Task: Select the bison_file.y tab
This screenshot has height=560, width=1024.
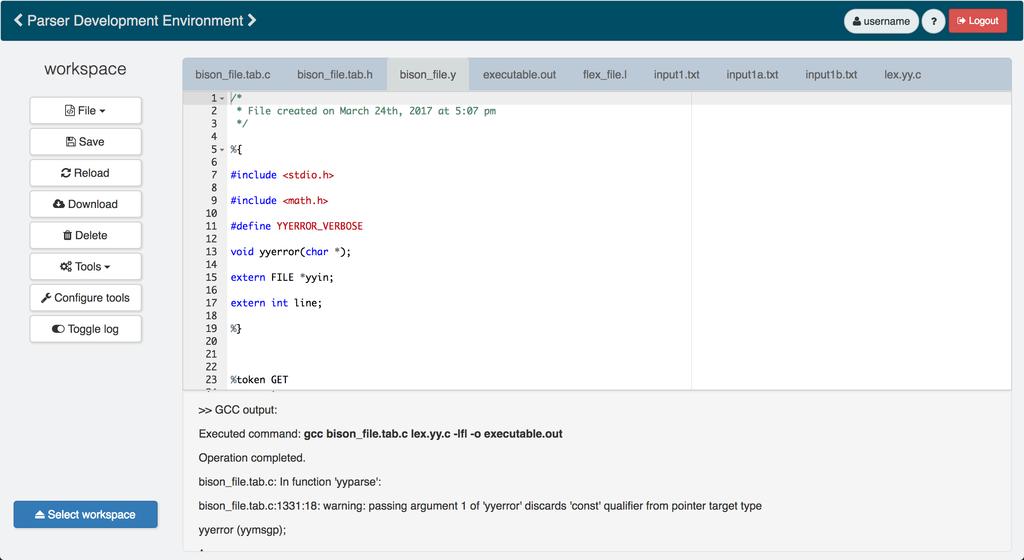Action: pos(428,74)
